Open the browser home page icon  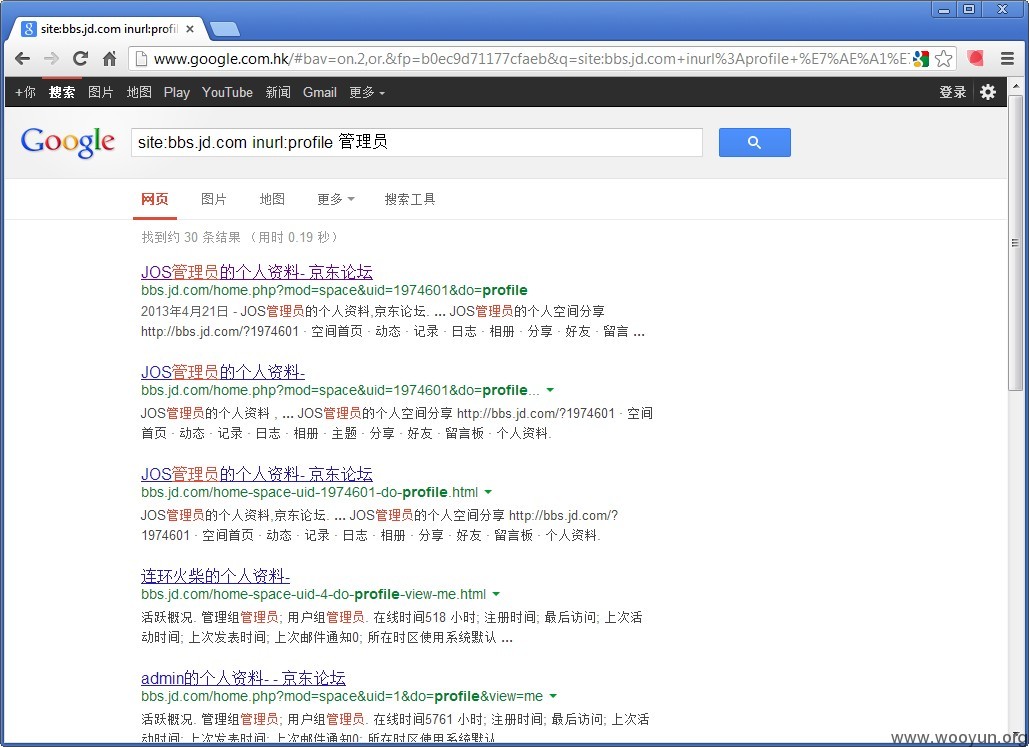(110, 58)
